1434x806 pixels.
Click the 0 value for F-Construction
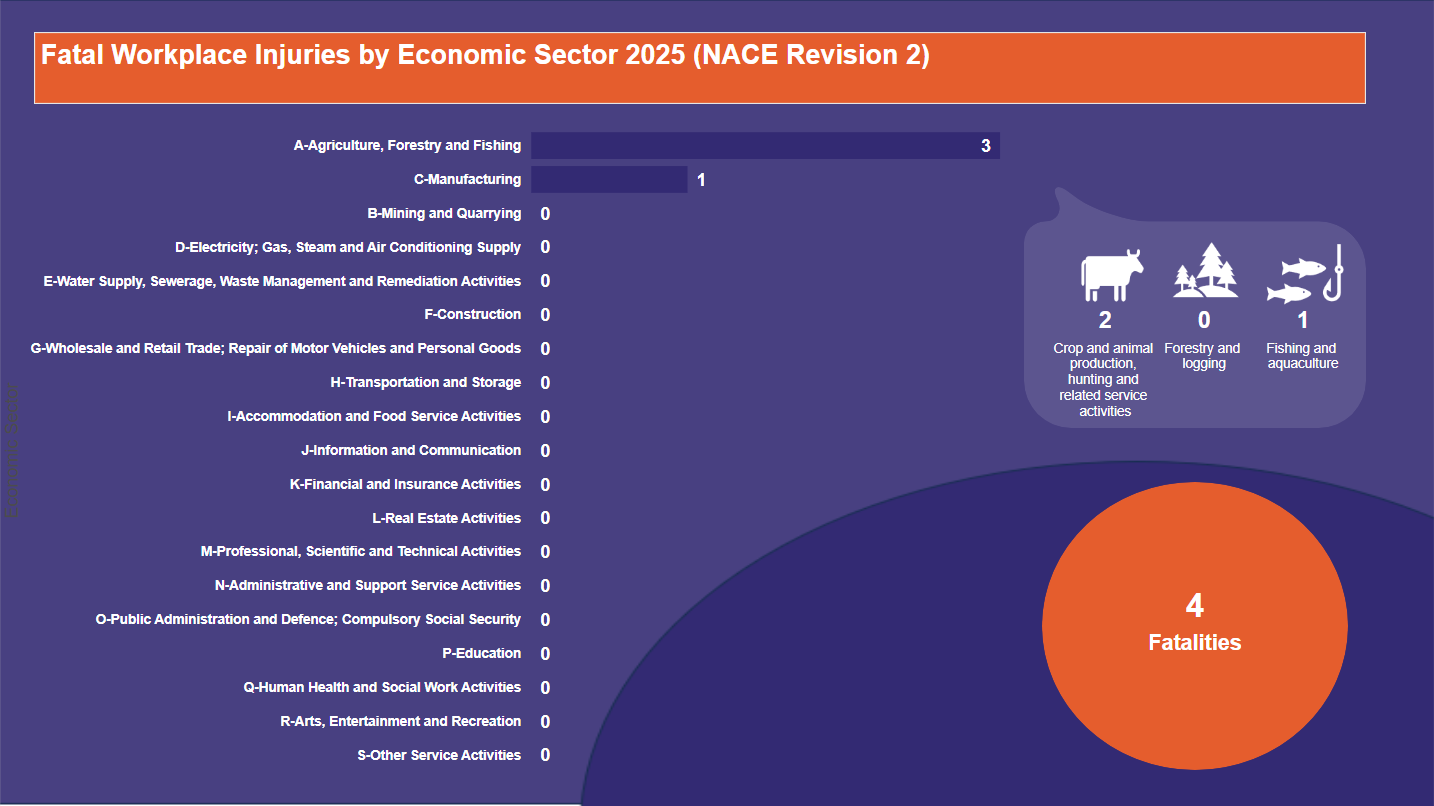[x=545, y=315]
